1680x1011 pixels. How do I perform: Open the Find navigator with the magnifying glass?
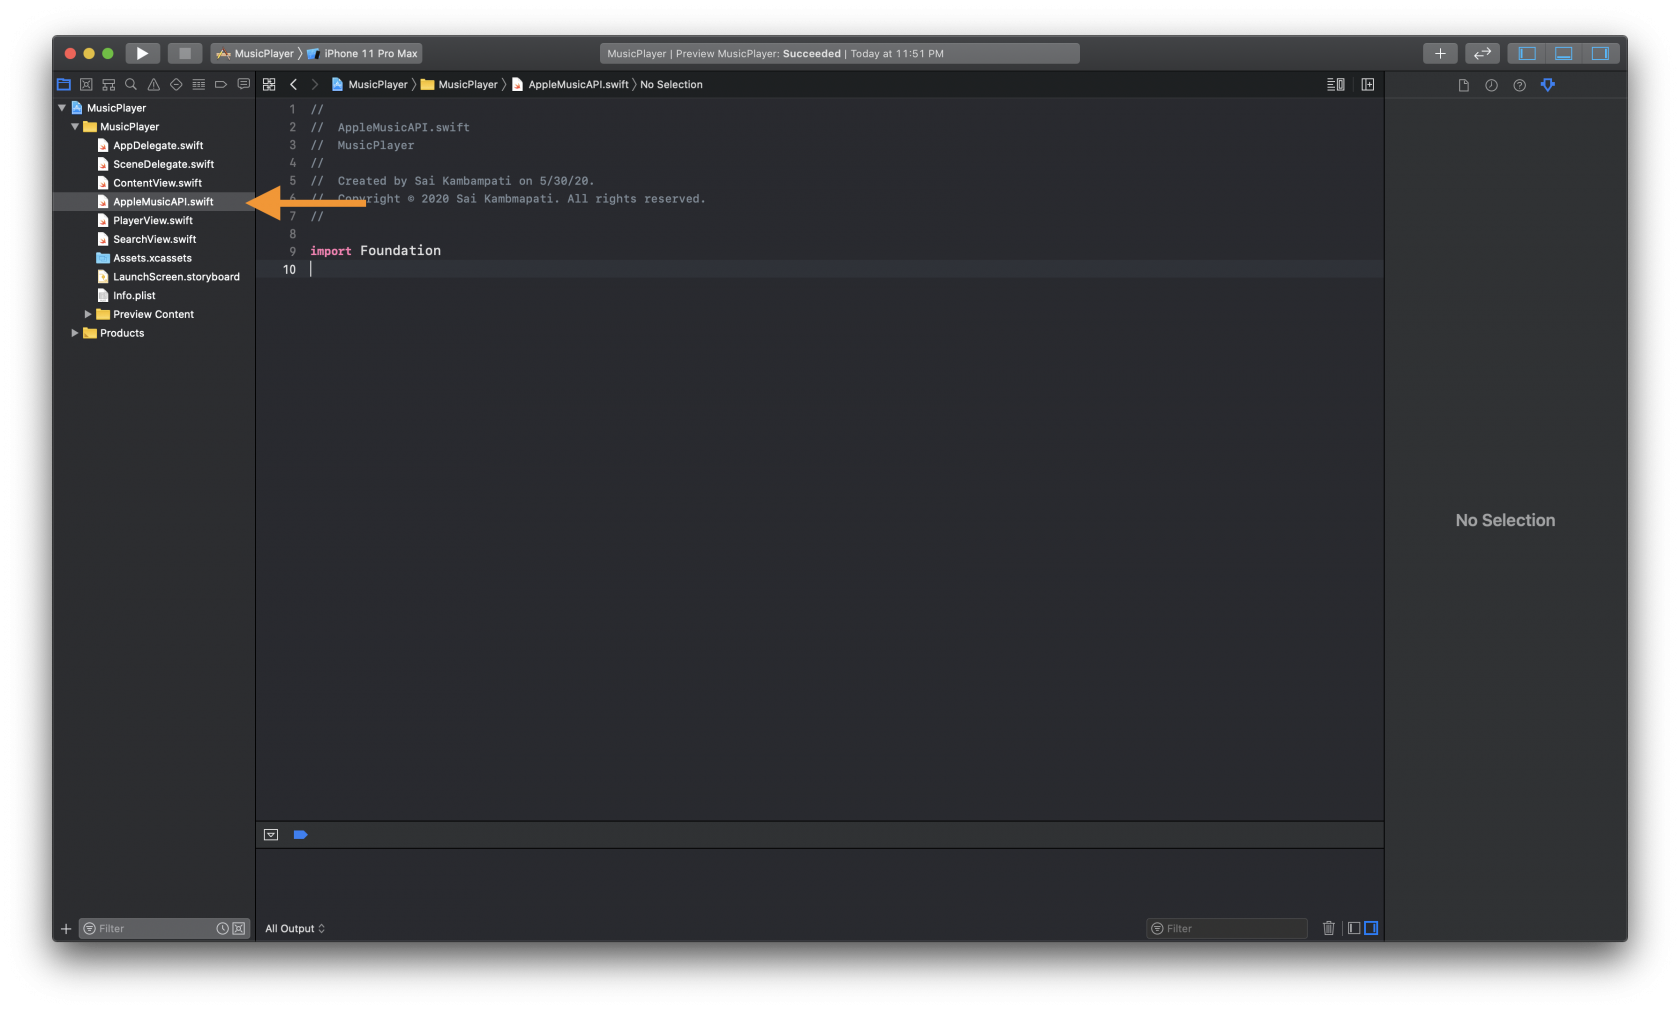point(130,84)
